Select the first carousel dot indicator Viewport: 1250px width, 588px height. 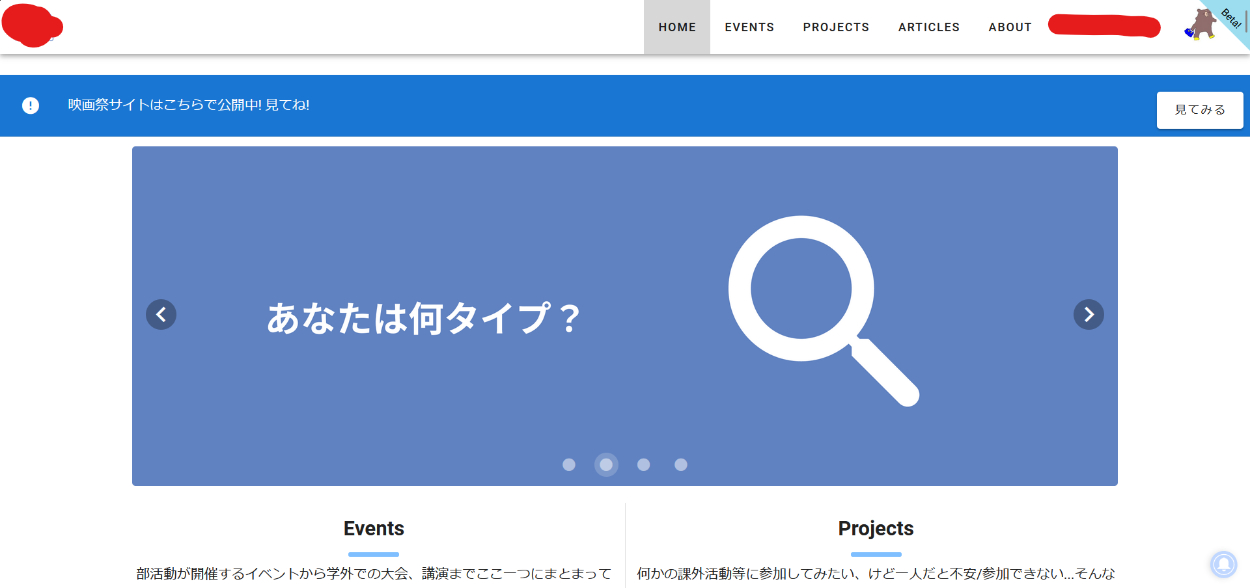[x=569, y=464]
